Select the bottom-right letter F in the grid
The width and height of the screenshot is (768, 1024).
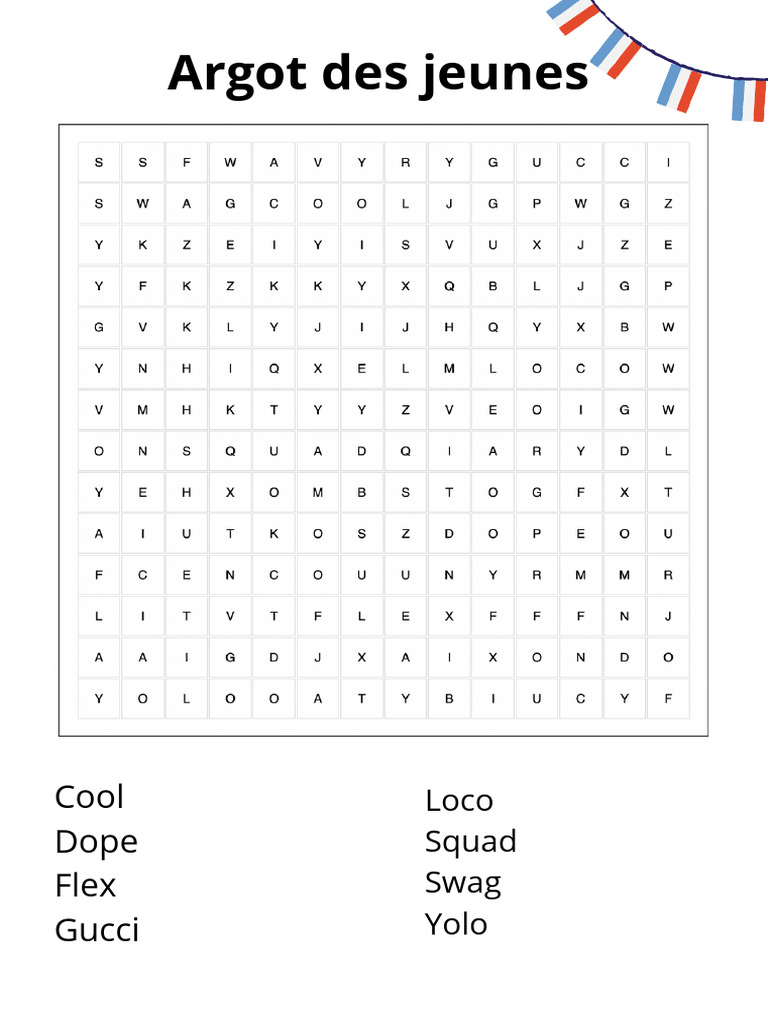668,699
